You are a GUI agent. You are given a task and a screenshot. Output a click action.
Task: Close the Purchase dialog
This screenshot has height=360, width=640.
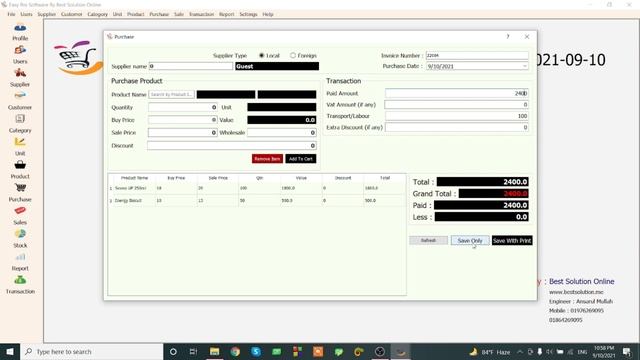(x=527, y=37)
